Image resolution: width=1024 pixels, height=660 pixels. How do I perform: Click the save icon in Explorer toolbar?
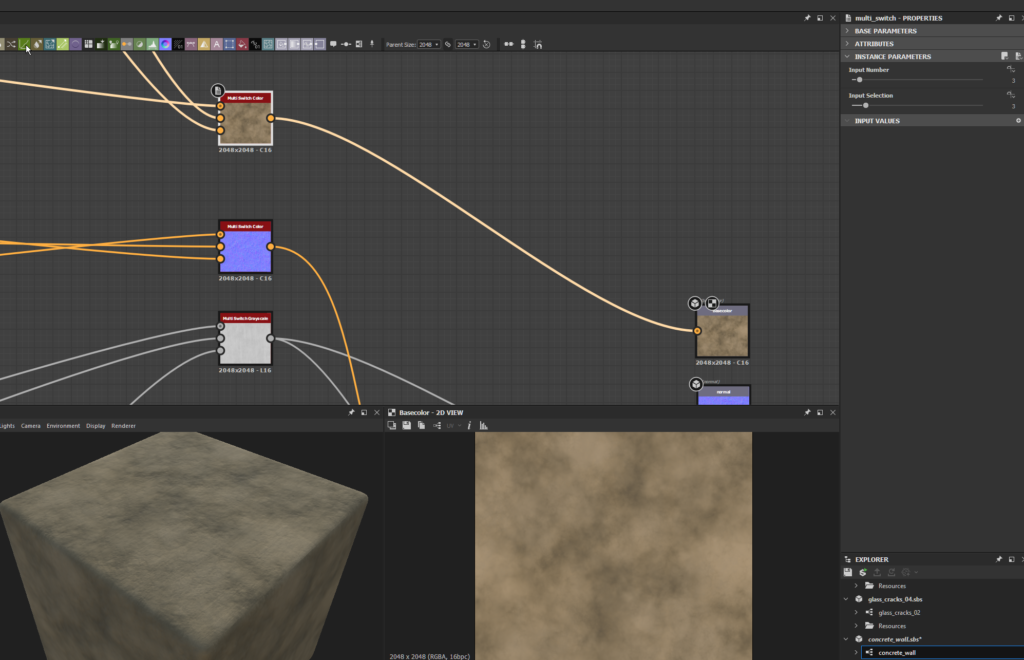pos(848,572)
